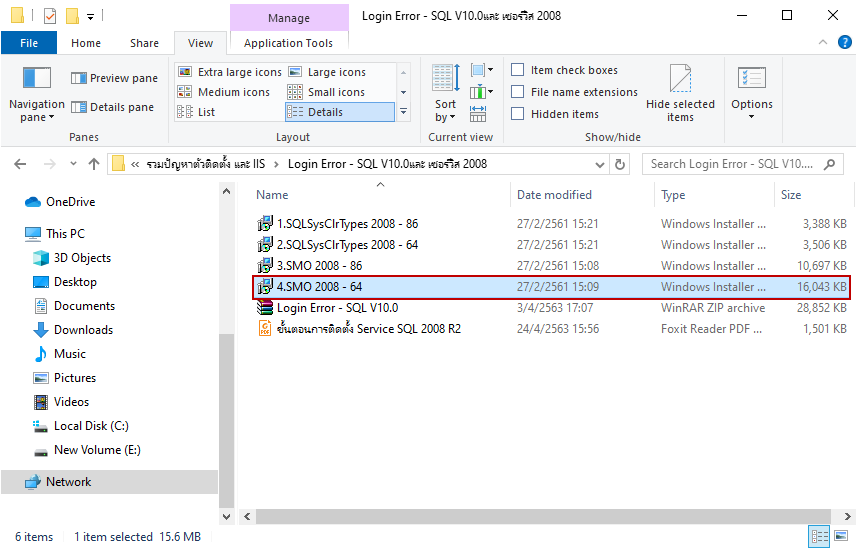Open the Login Error WinRAR ZIP archive icon

pos(265,308)
